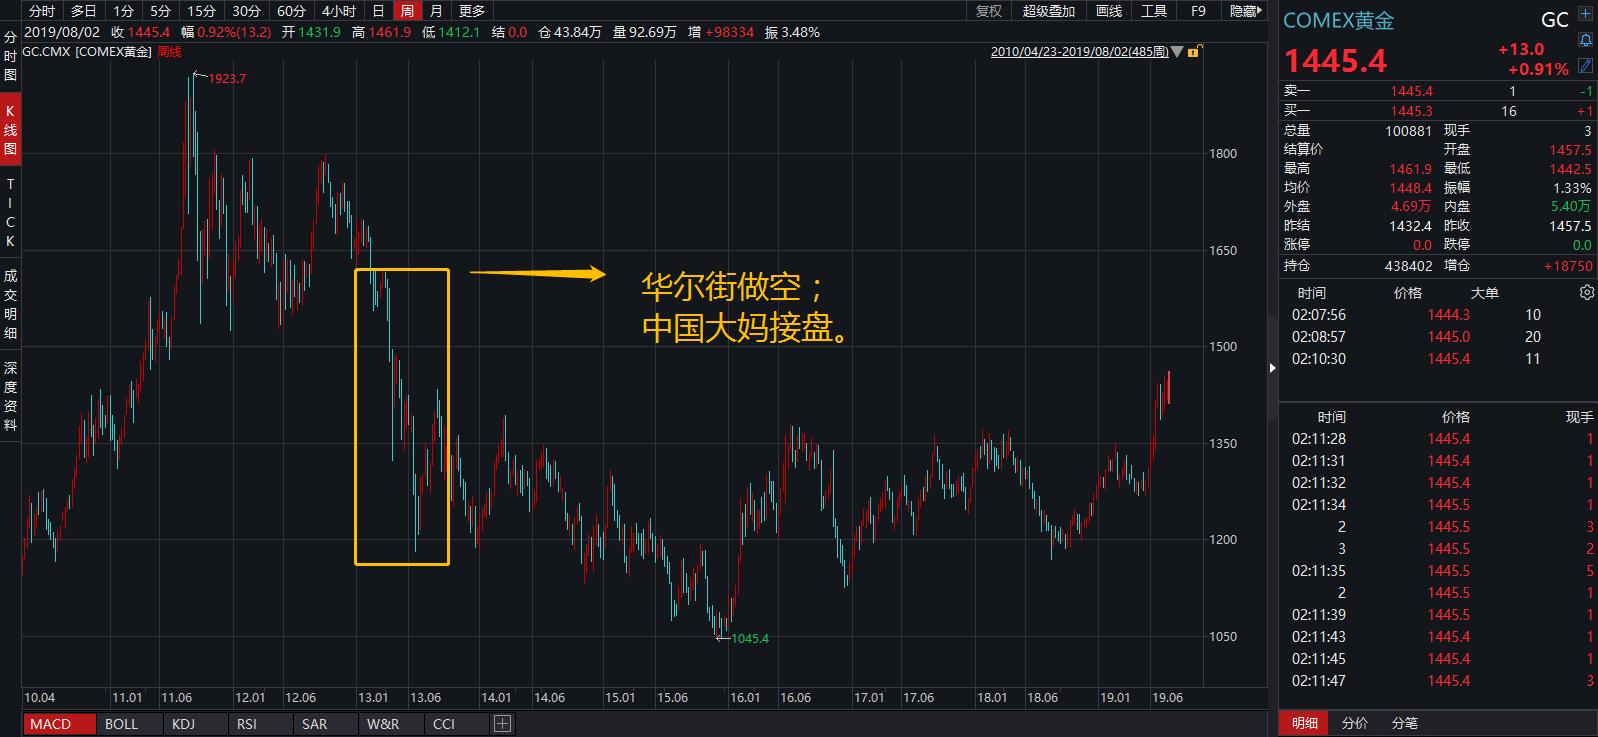Set price alert bell icon
The image size is (1598, 737).
pos(1585,40)
